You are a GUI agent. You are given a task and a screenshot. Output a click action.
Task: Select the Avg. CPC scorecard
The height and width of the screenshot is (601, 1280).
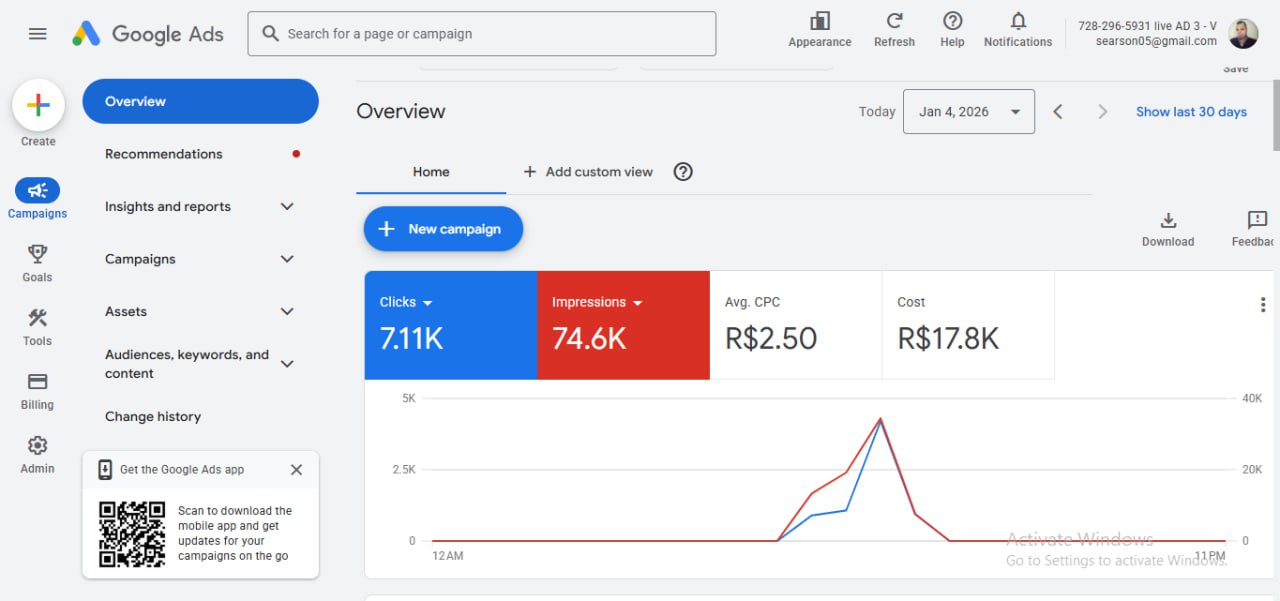tap(796, 325)
